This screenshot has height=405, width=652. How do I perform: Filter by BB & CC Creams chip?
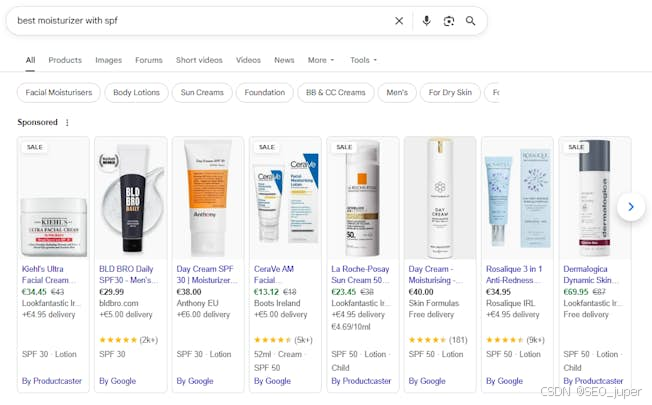click(x=336, y=92)
